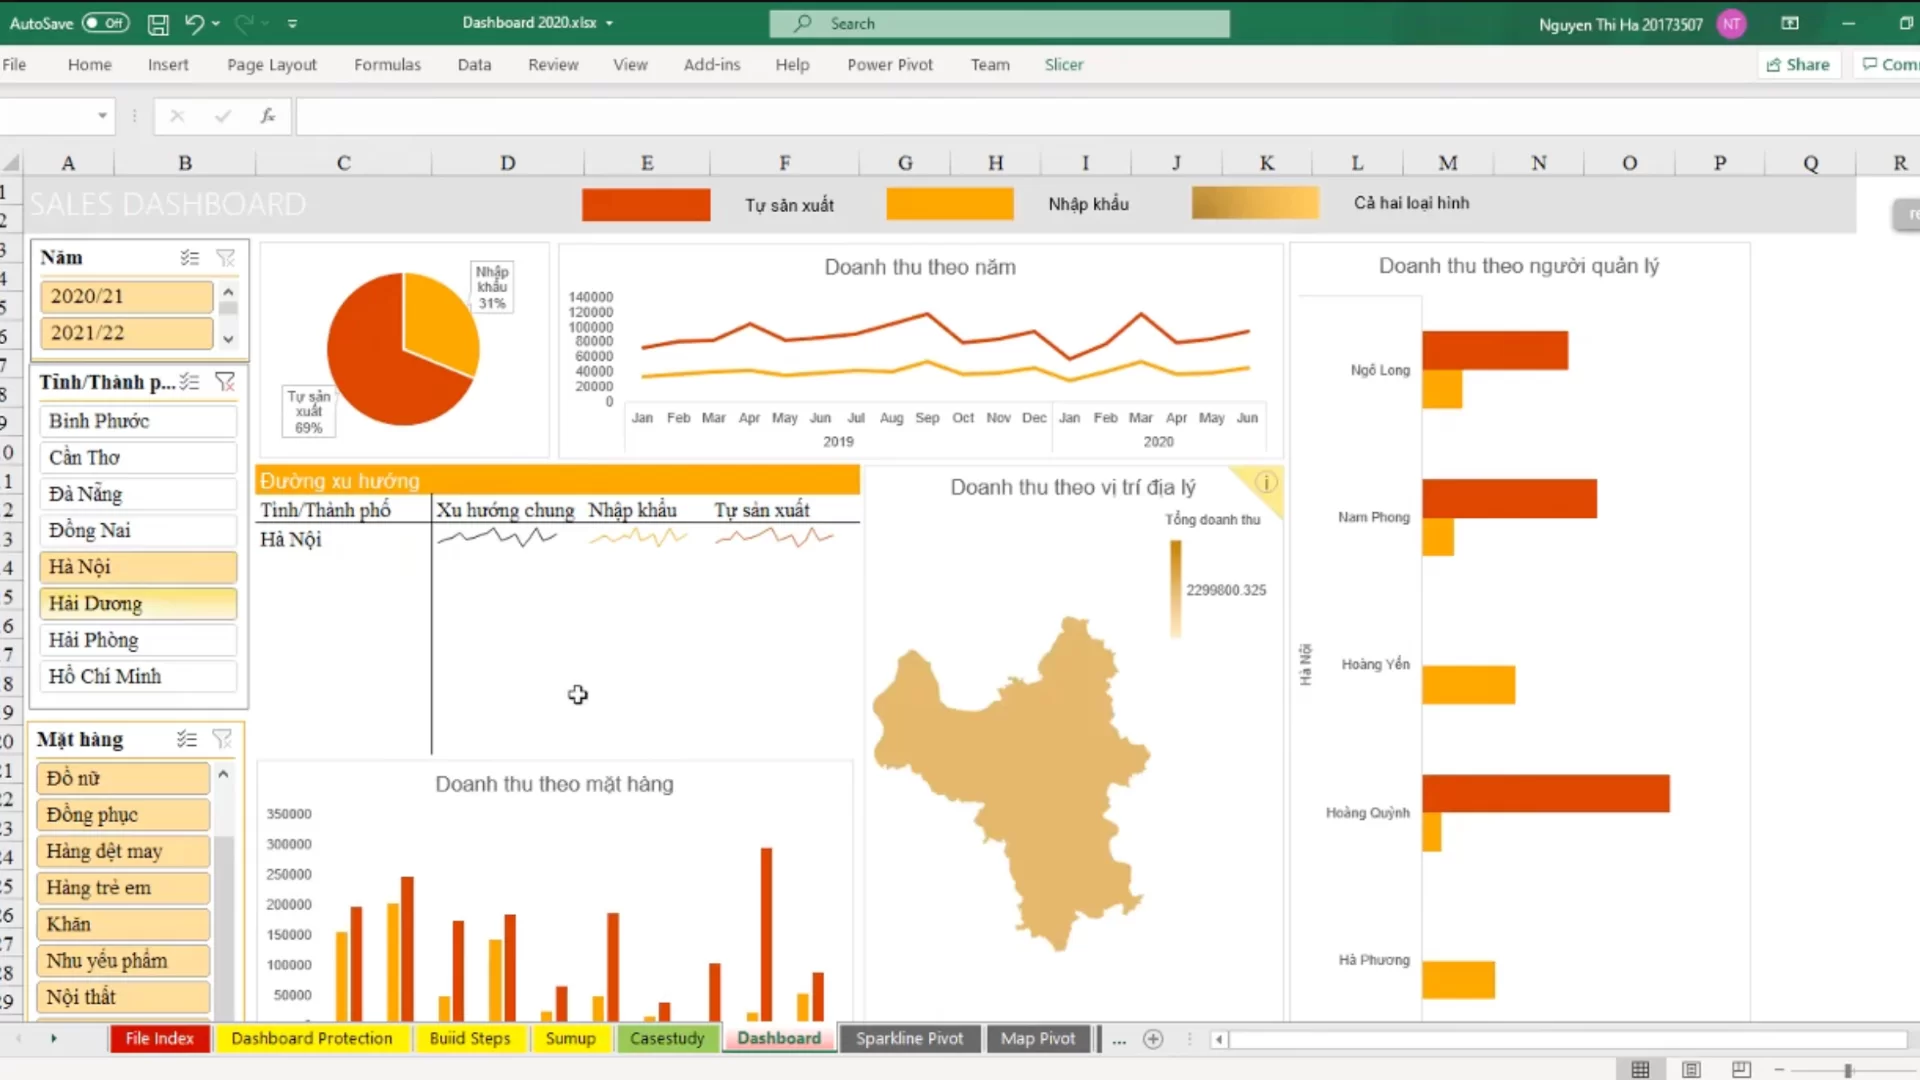Click the Insert Function fx icon
The width and height of the screenshot is (1920, 1080).
[266, 116]
